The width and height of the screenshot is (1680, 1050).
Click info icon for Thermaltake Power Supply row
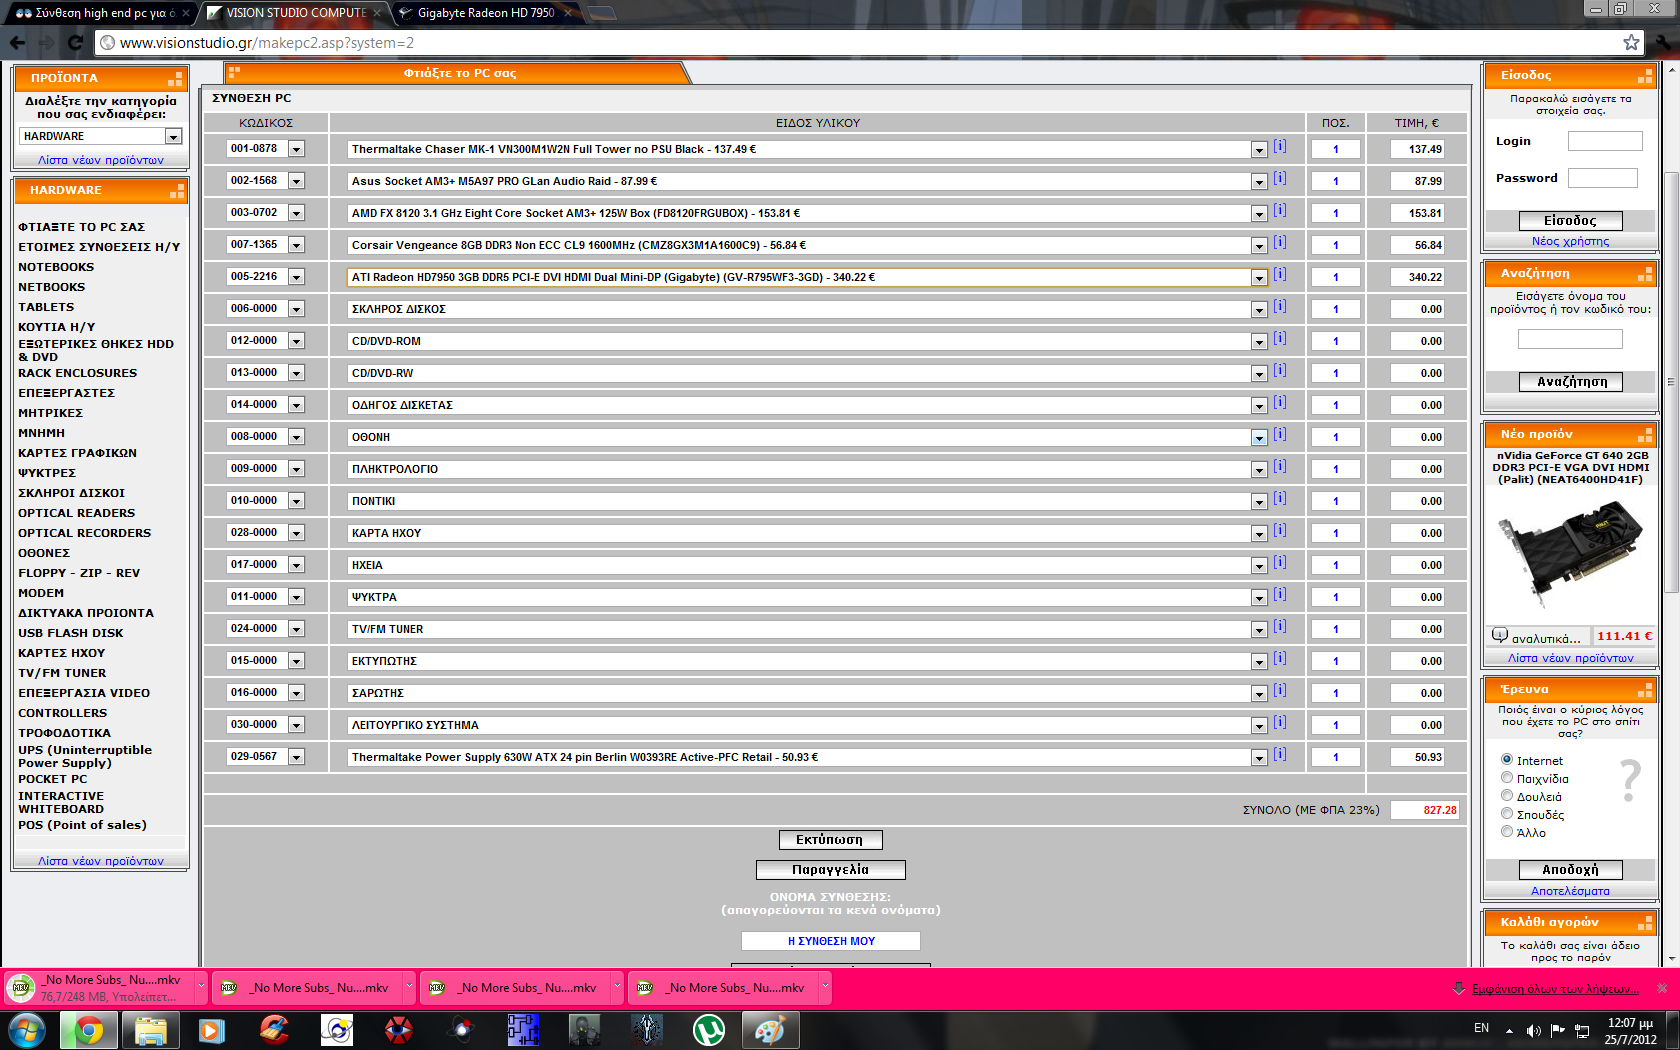coord(1280,755)
